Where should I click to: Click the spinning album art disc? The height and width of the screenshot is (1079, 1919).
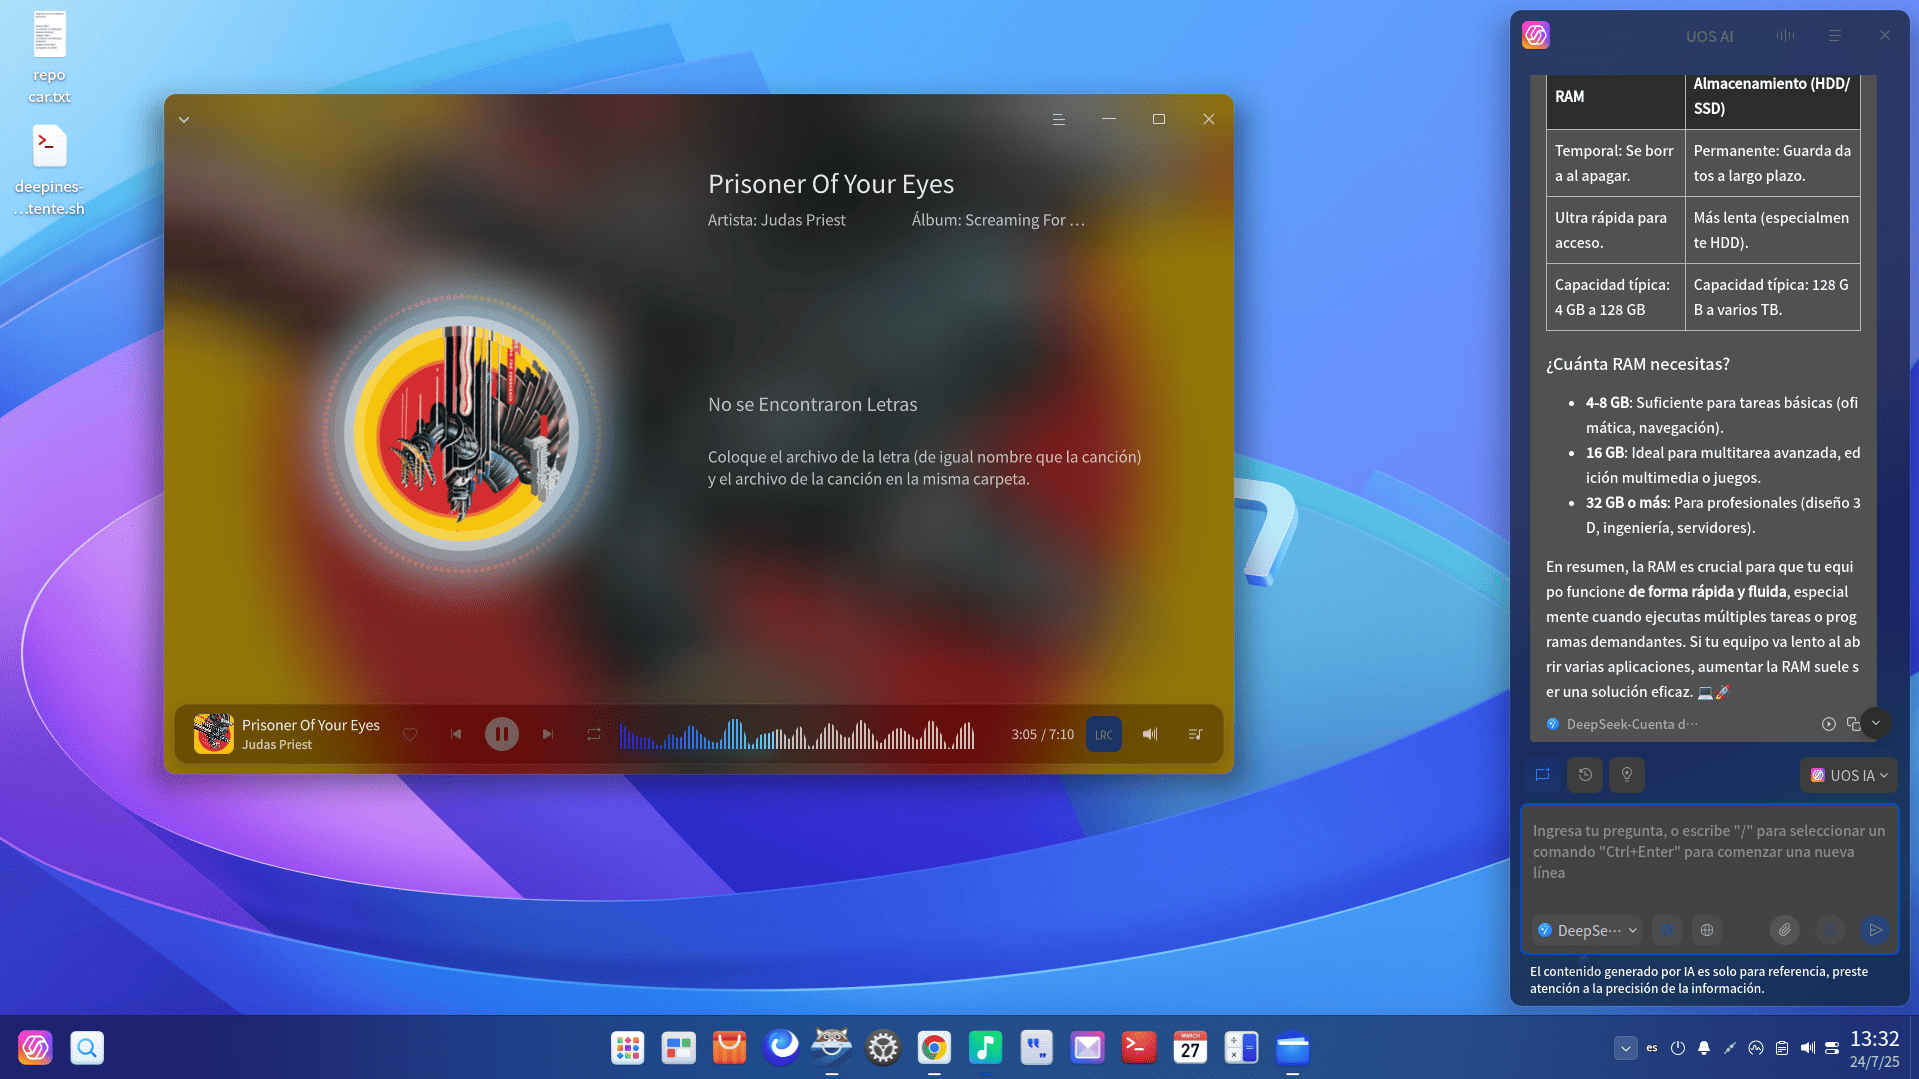(461, 434)
